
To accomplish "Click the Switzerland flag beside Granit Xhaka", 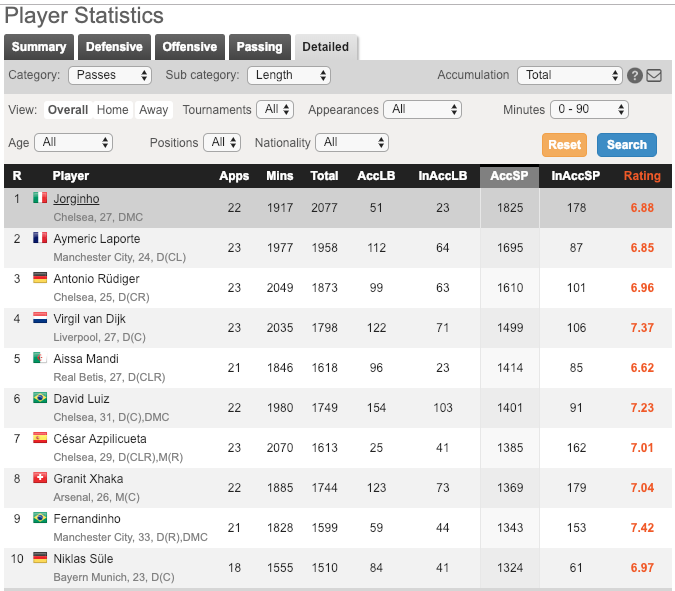I will coord(40,478).
